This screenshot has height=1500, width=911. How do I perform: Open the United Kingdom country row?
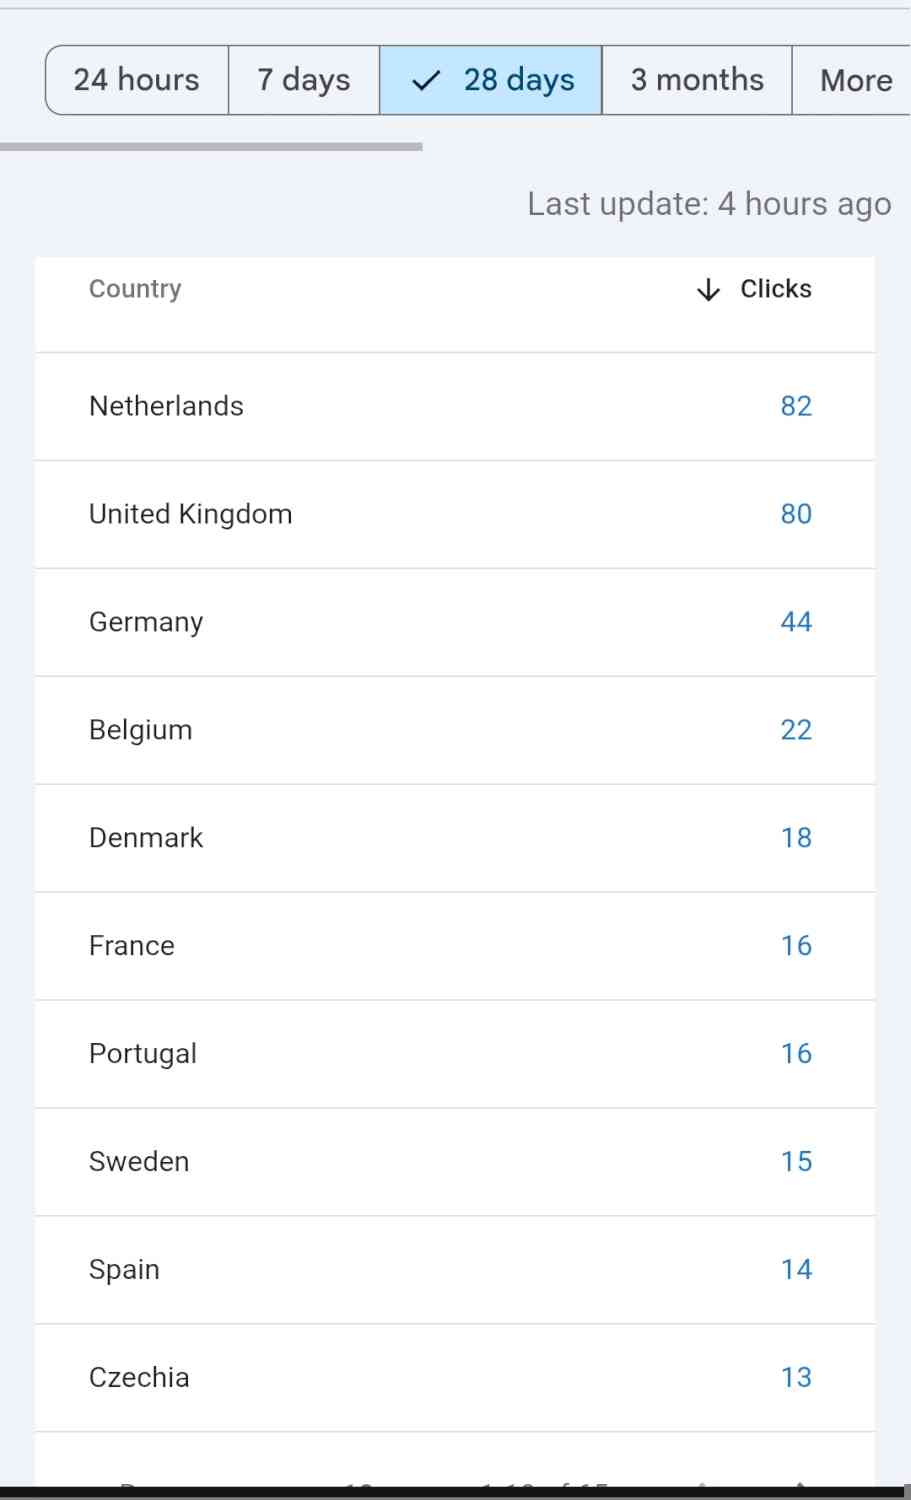190,514
